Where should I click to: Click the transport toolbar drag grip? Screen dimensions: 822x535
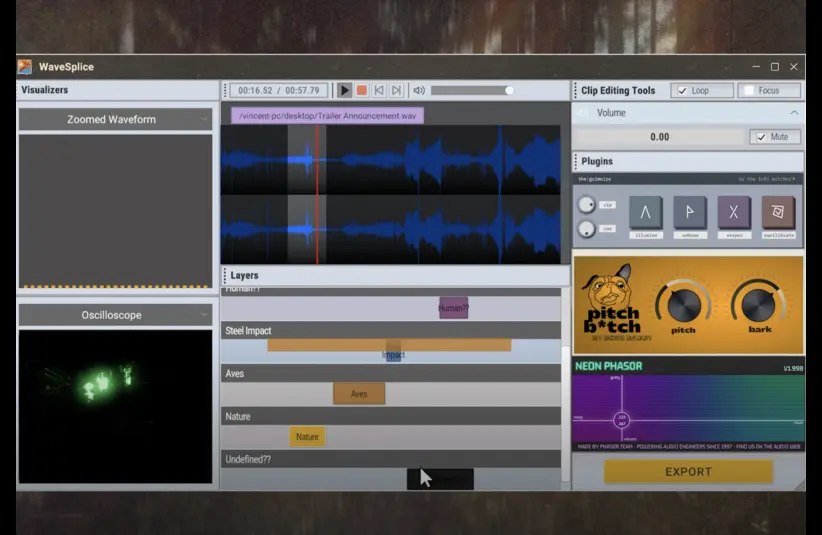225,90
